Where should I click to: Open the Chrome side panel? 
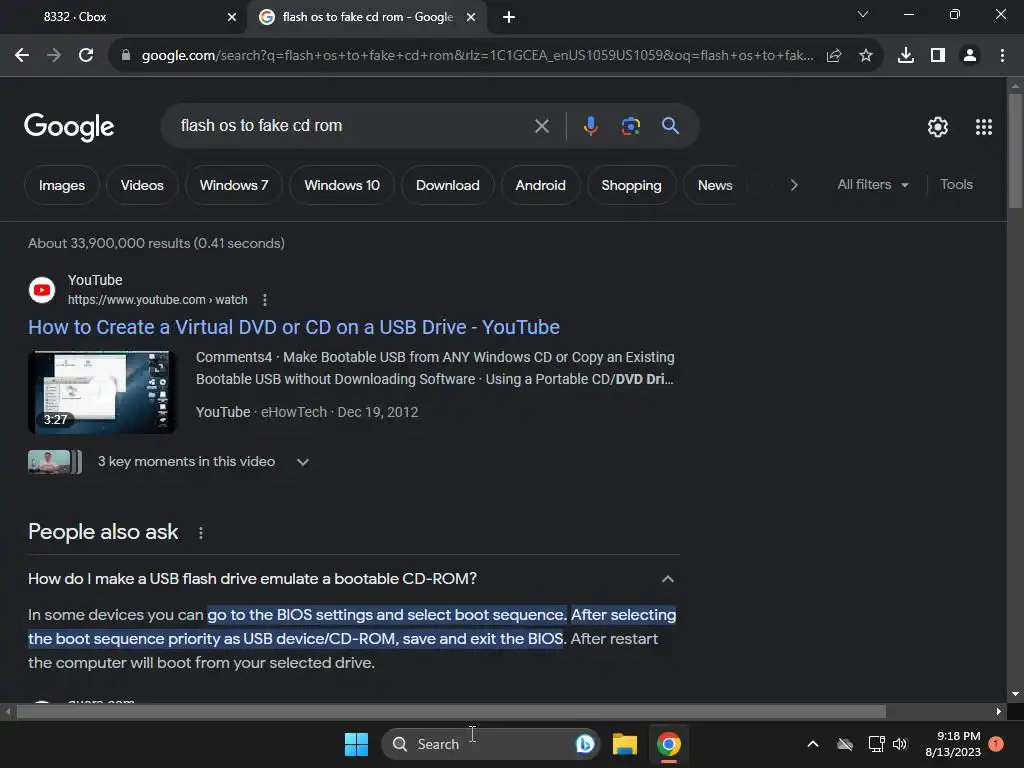(x=938, y=56)
